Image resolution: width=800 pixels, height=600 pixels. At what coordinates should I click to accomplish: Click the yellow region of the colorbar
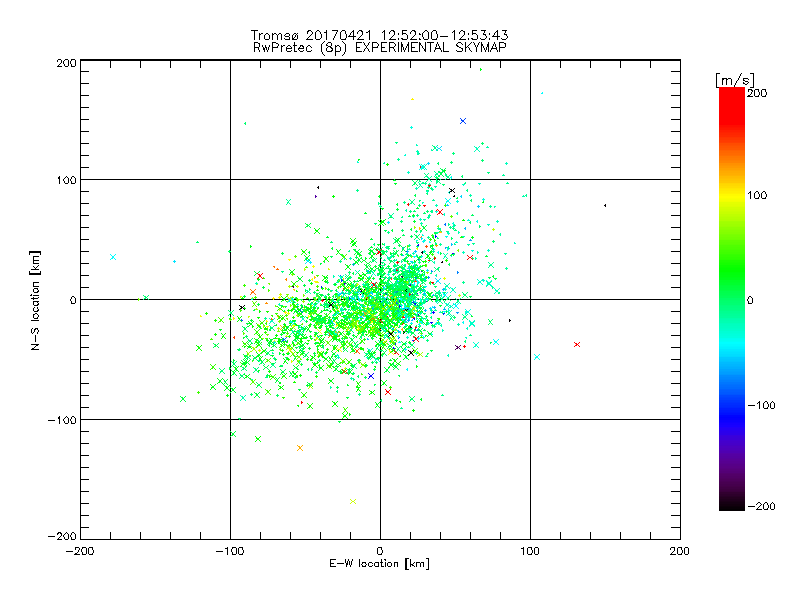click(x=732, y=195)
